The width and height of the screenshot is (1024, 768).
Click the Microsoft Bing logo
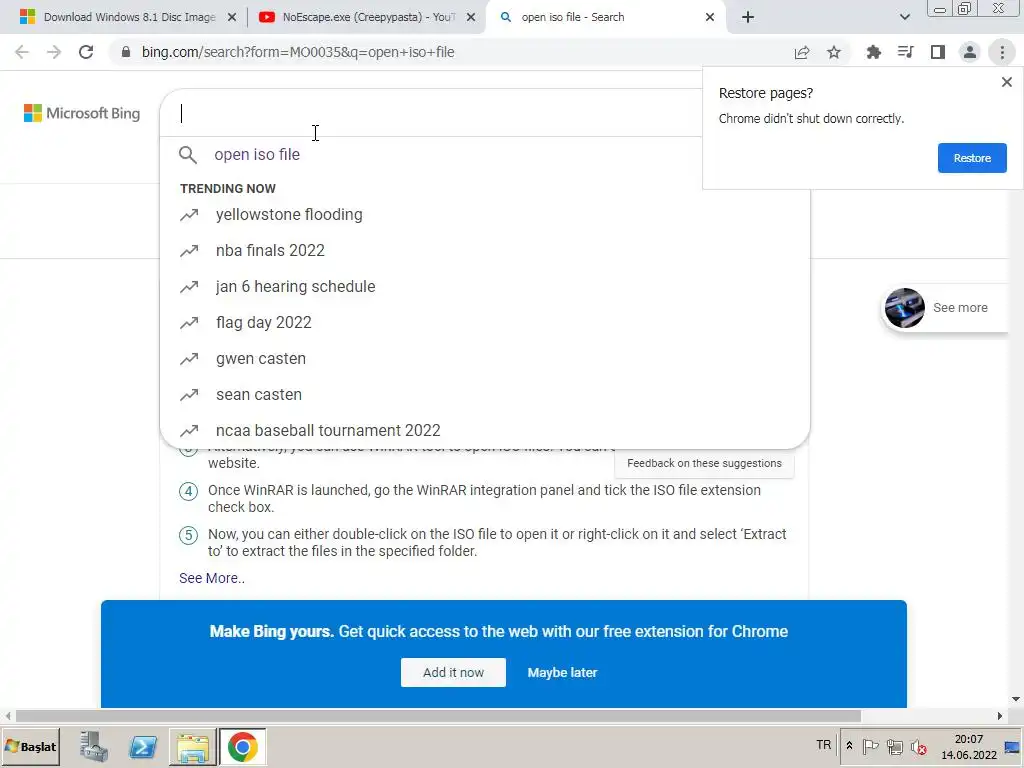point(82,113)
